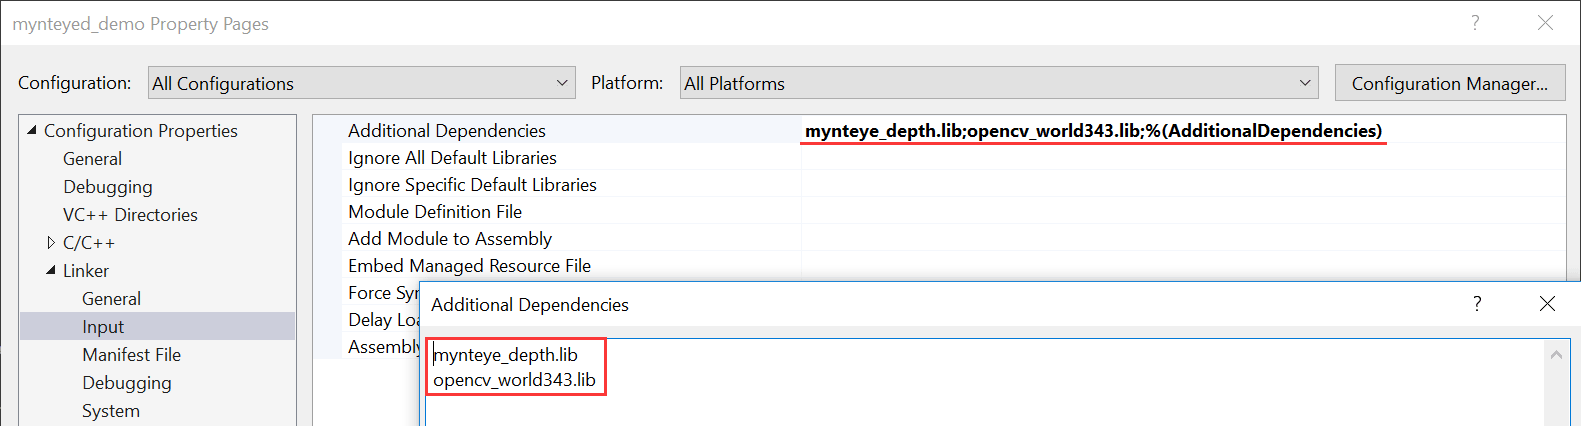This screenshot has width=1581, height=426.
Task: Select the Ignore All Default Libraries property
Action: click(x=452, y=157)
